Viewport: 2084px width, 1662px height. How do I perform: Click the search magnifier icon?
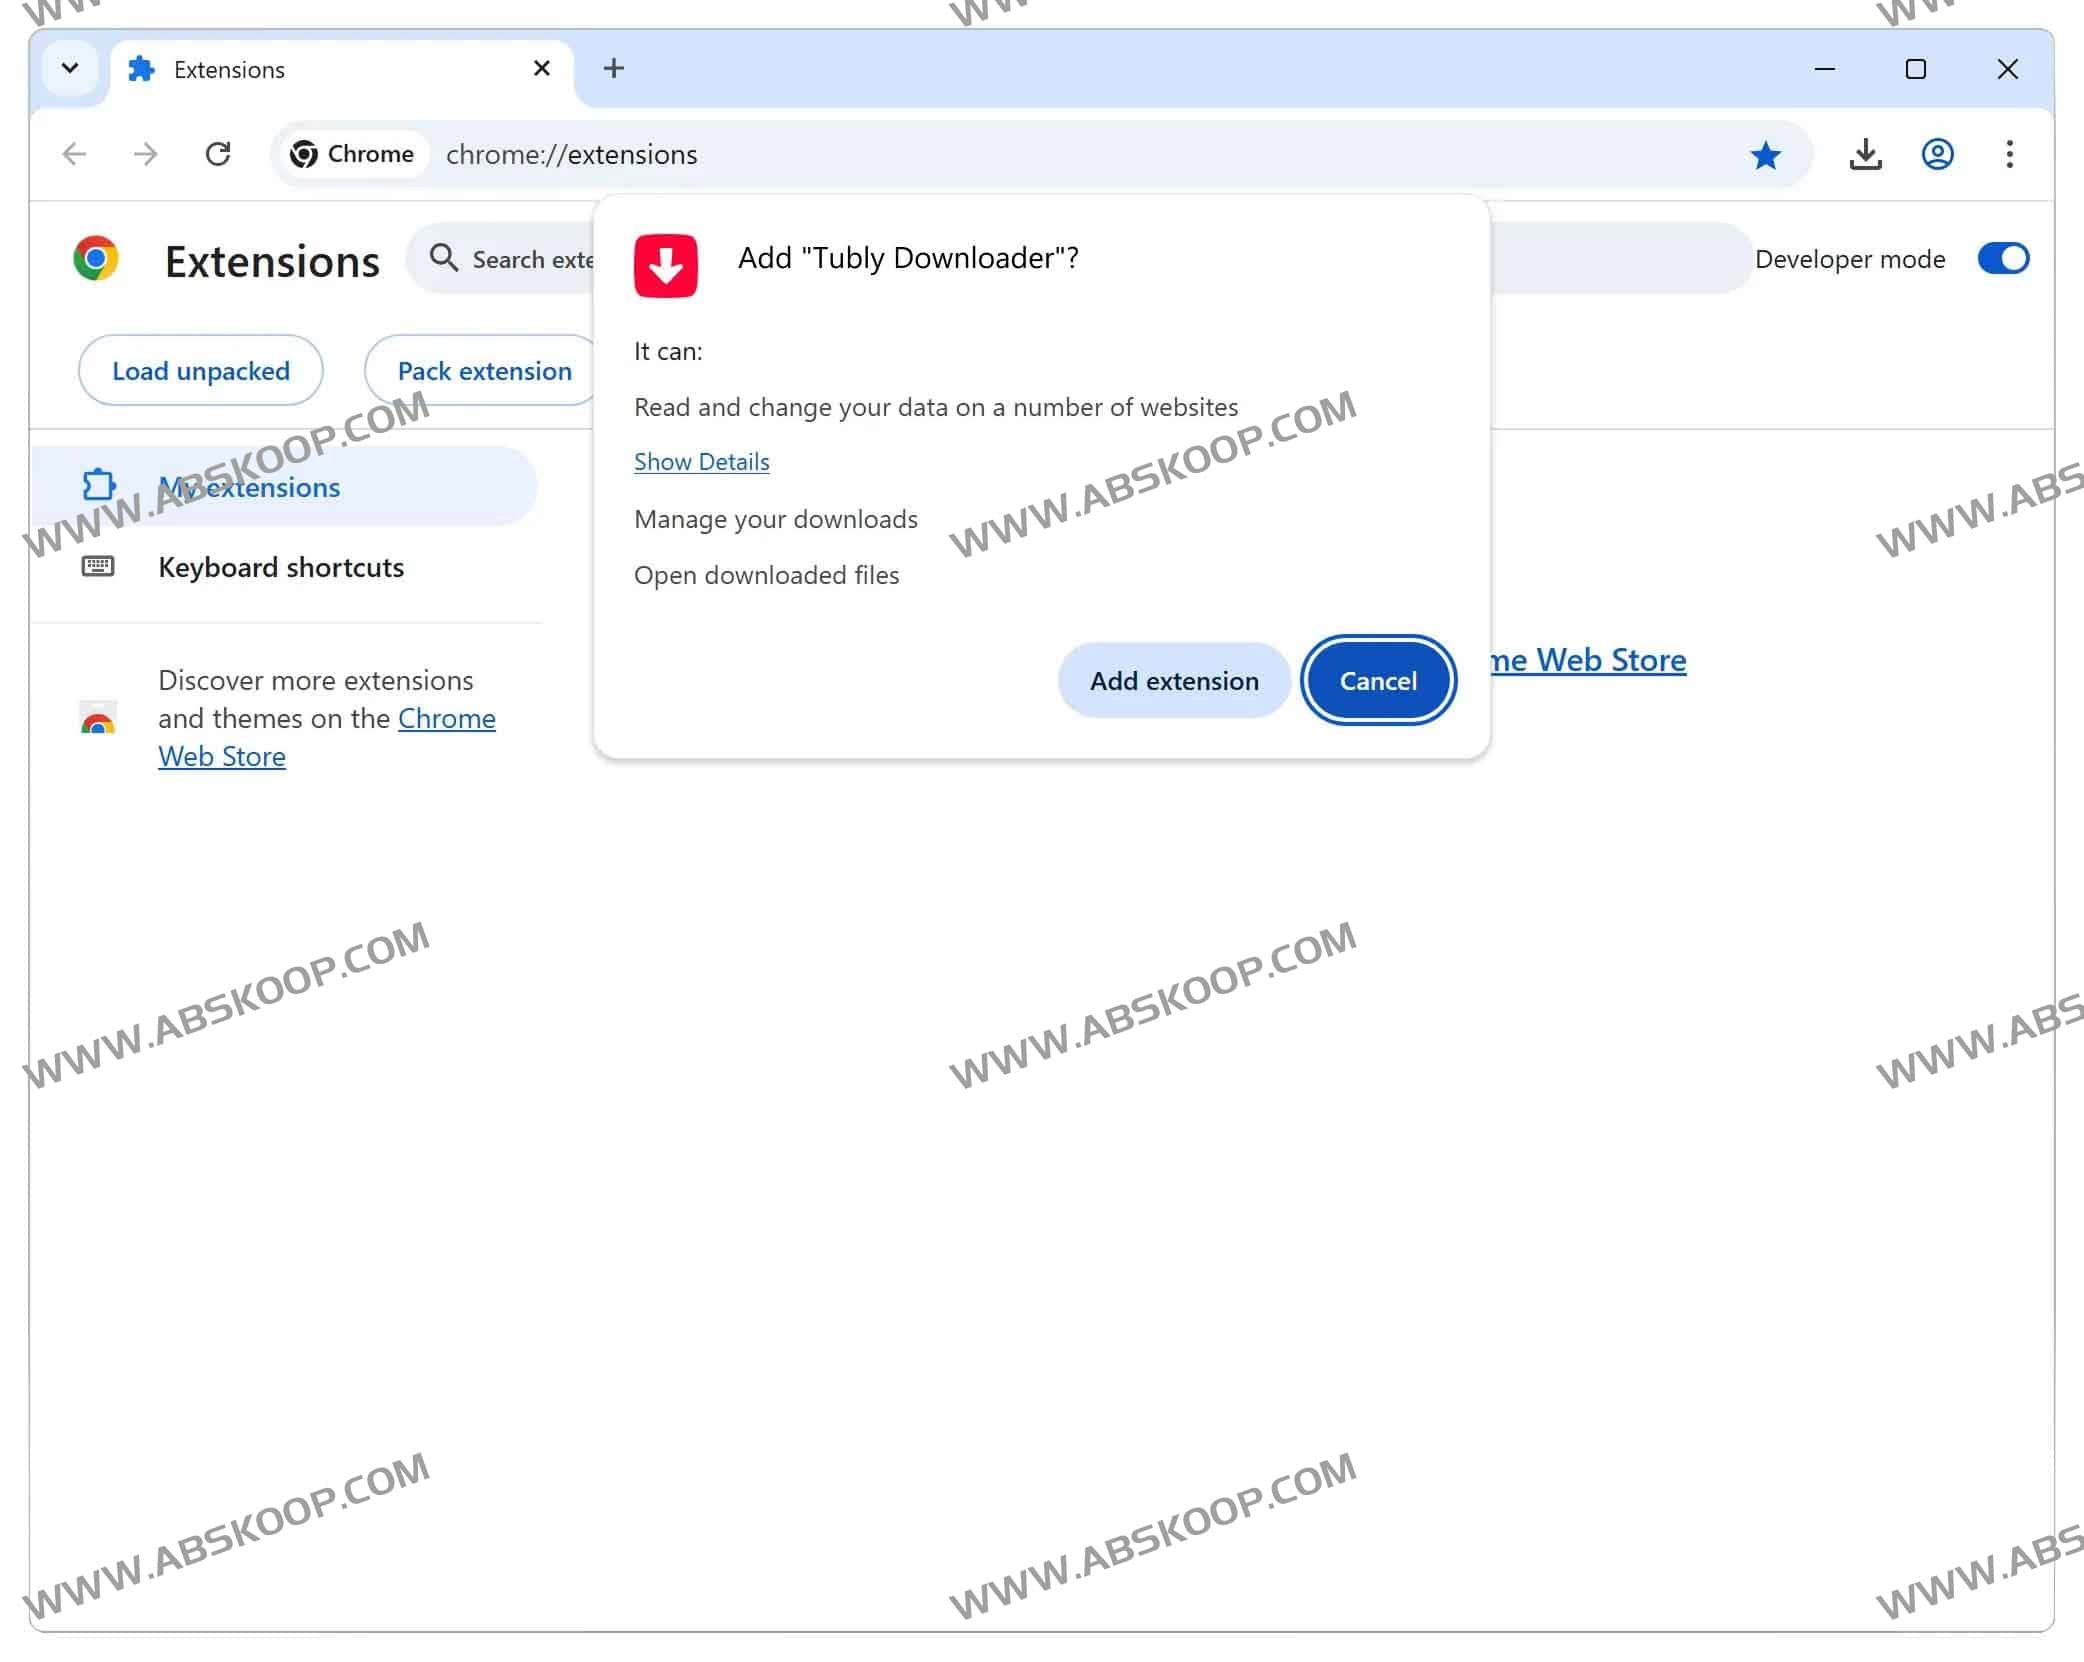[444, 258]
